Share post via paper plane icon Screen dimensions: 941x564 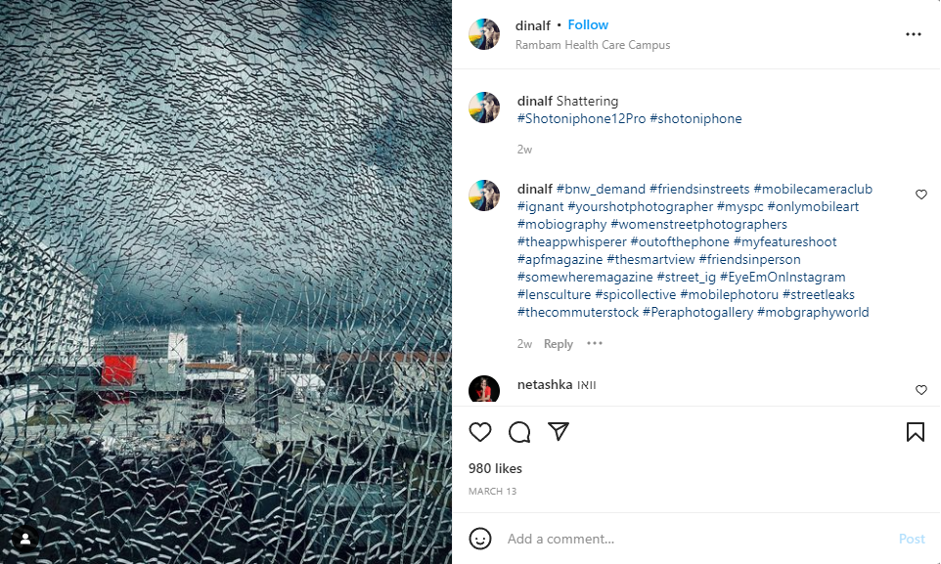point(558,431)
